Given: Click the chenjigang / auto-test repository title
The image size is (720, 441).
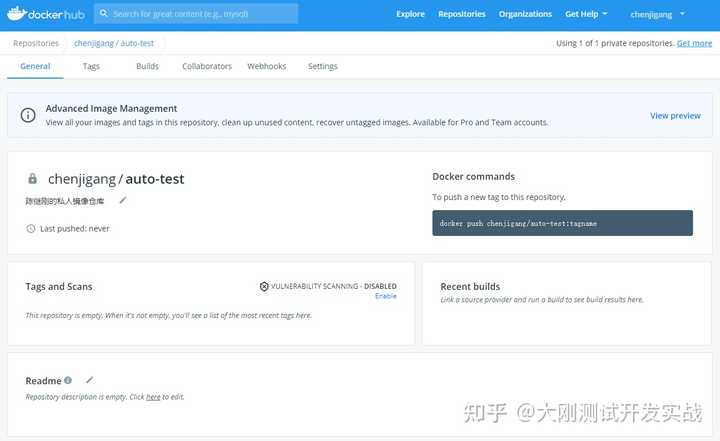Looking at the screenshot, I should coord(116,179).
